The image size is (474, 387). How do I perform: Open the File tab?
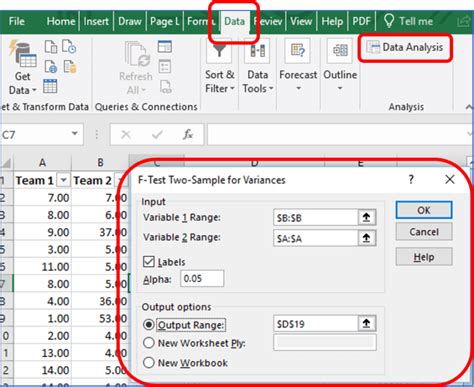17,21
